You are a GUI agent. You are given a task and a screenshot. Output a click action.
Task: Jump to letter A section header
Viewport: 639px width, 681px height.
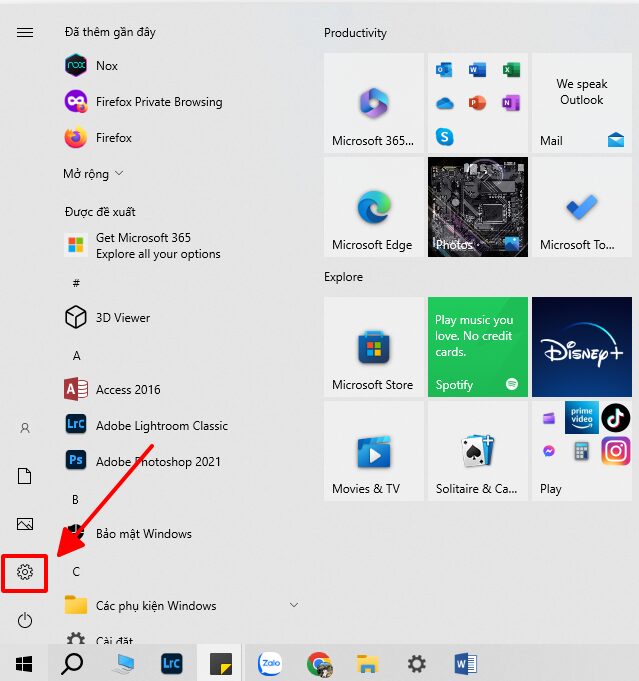[x=77, y=356]
